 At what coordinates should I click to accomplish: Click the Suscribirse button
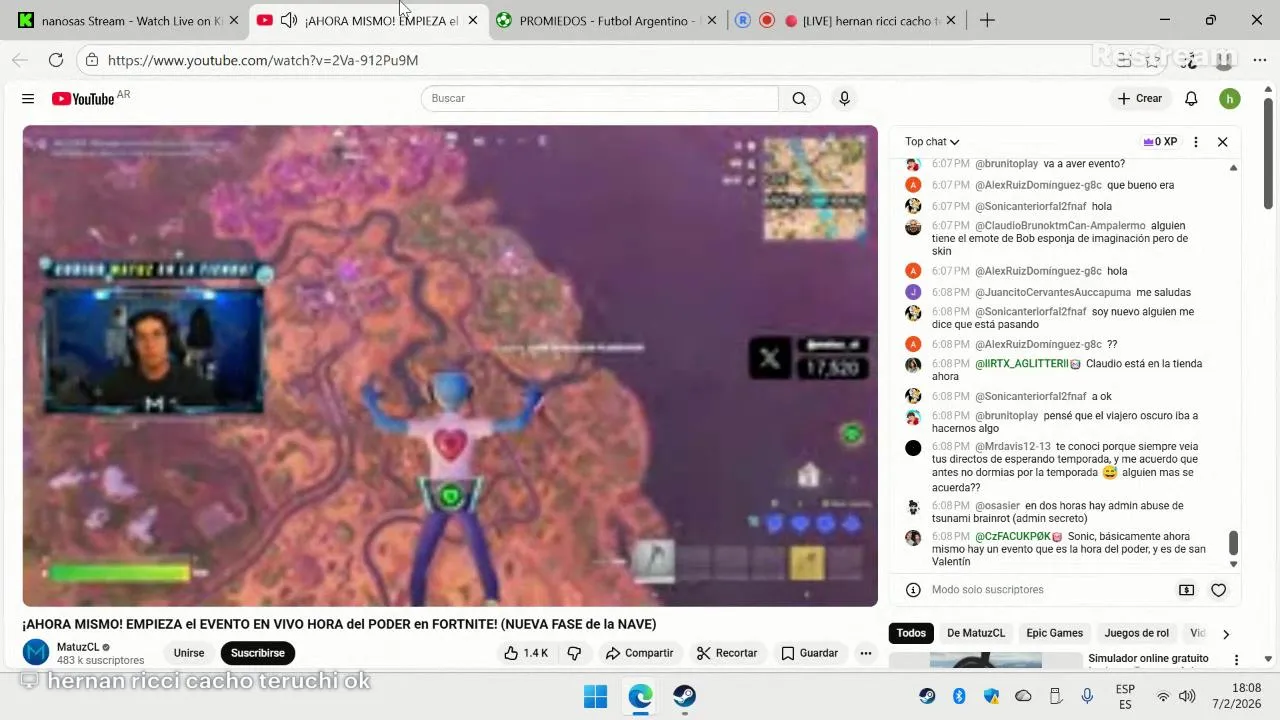[258, 653]
